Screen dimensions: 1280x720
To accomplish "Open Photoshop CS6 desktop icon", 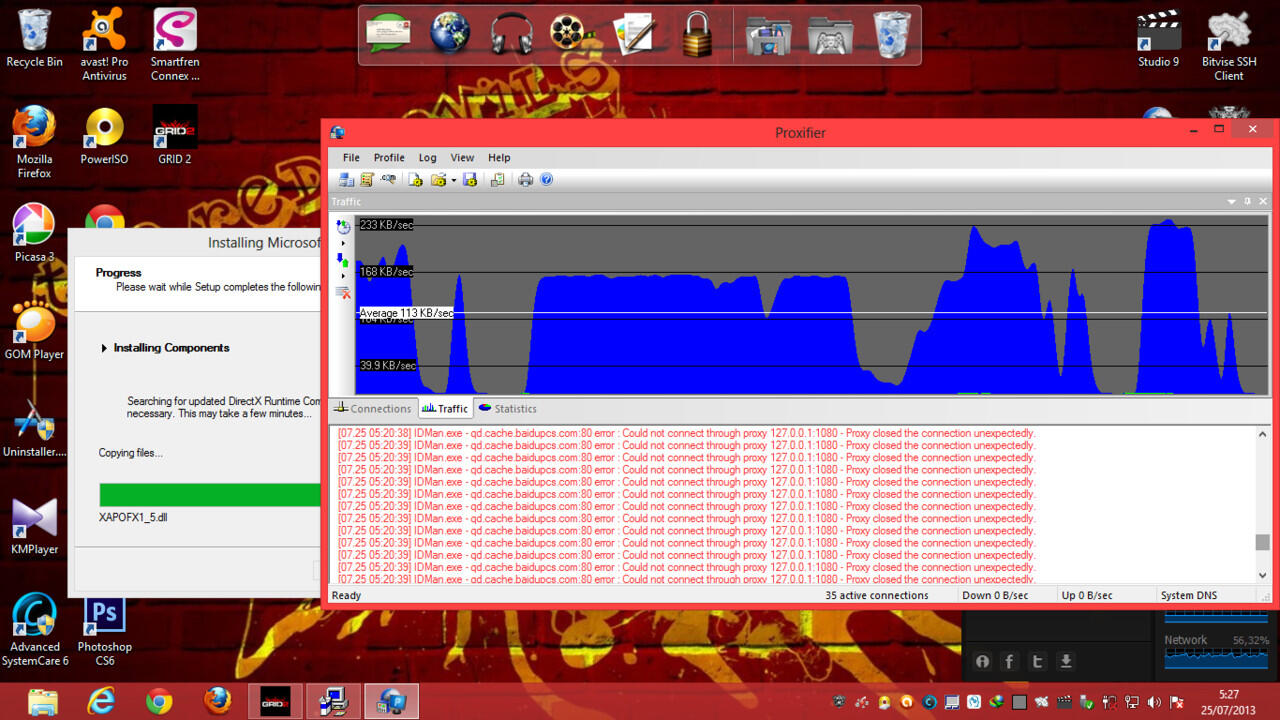I will [x=105, y=630].
